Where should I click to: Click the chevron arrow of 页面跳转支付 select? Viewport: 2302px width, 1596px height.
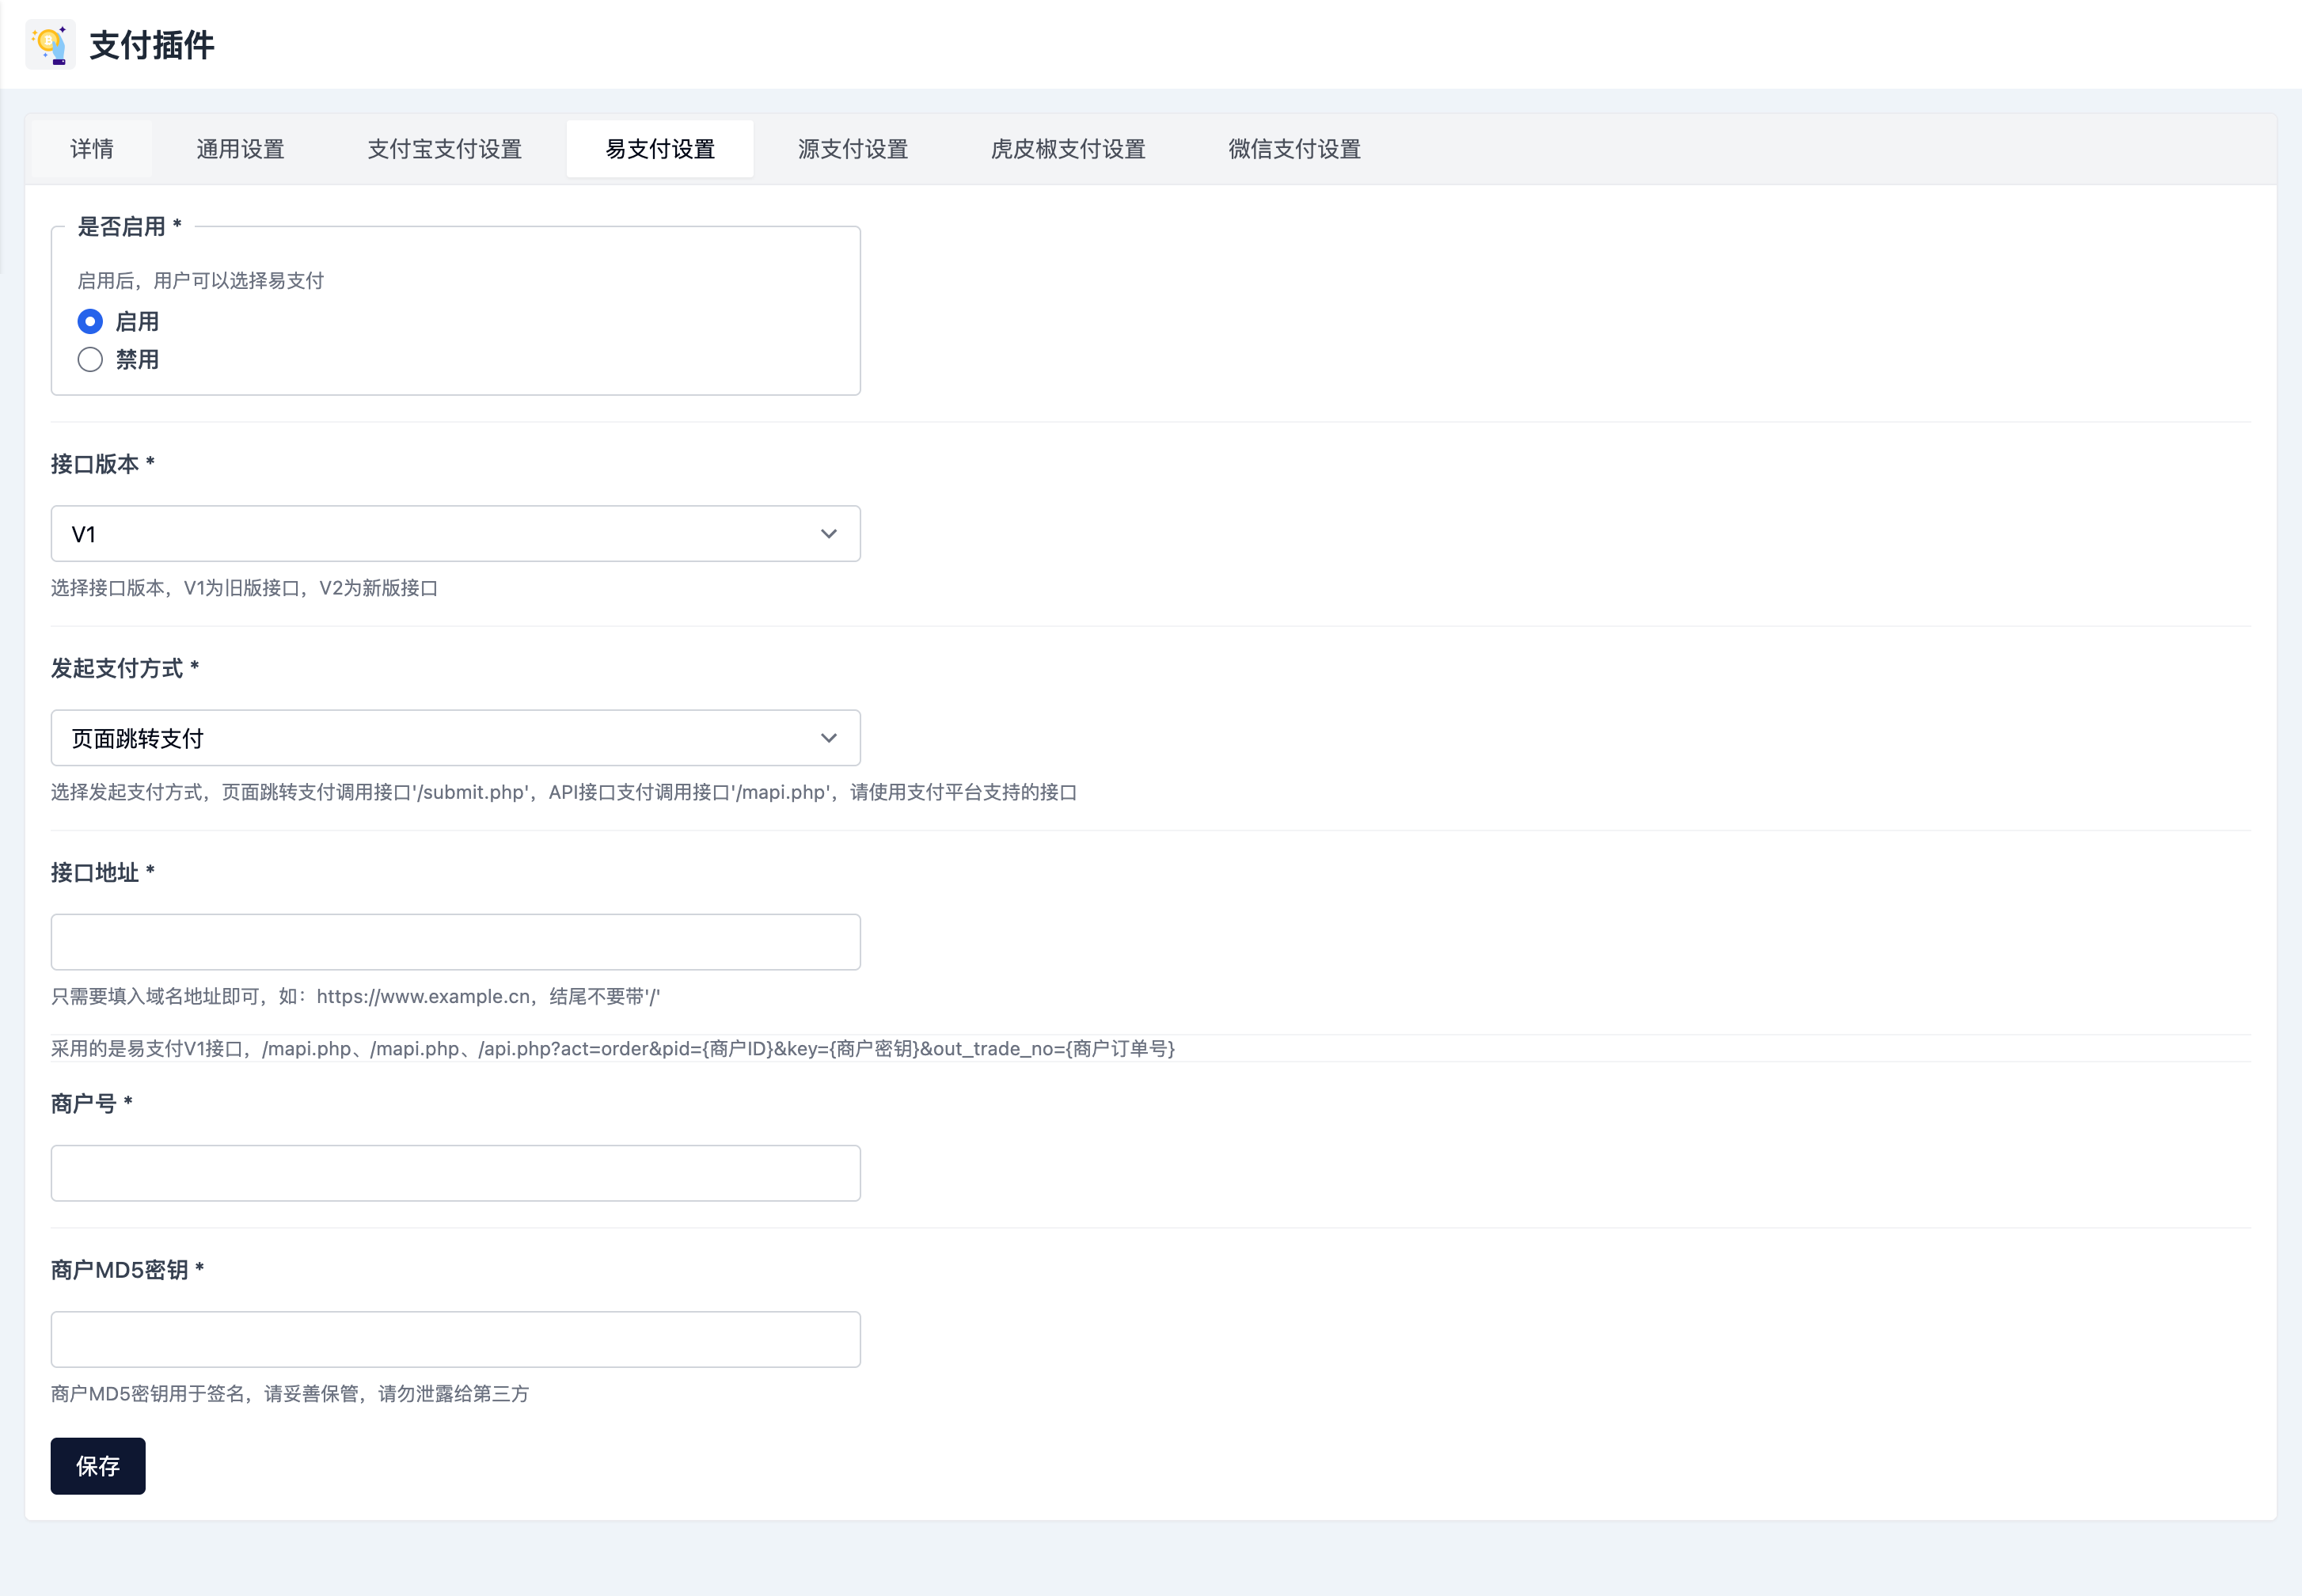pos(828,738)
